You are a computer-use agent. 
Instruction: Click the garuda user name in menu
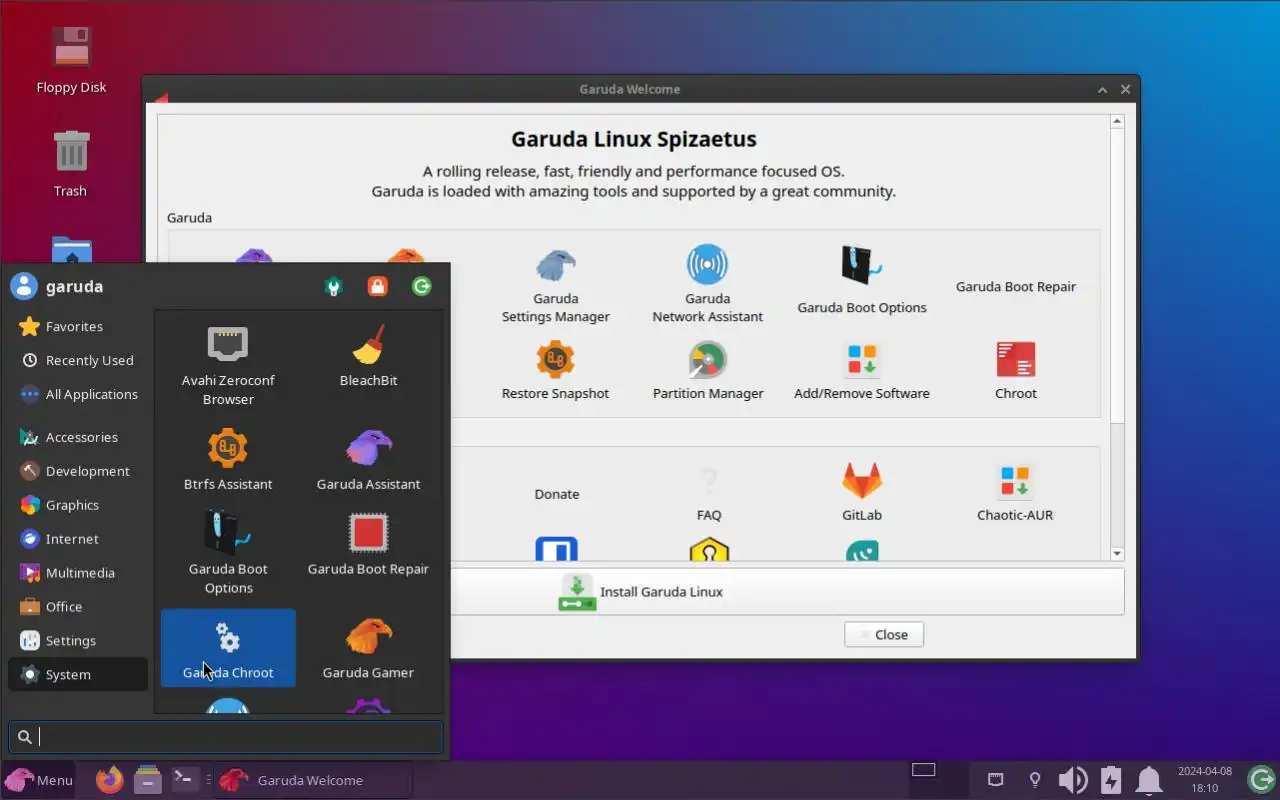tap(74, 287)
